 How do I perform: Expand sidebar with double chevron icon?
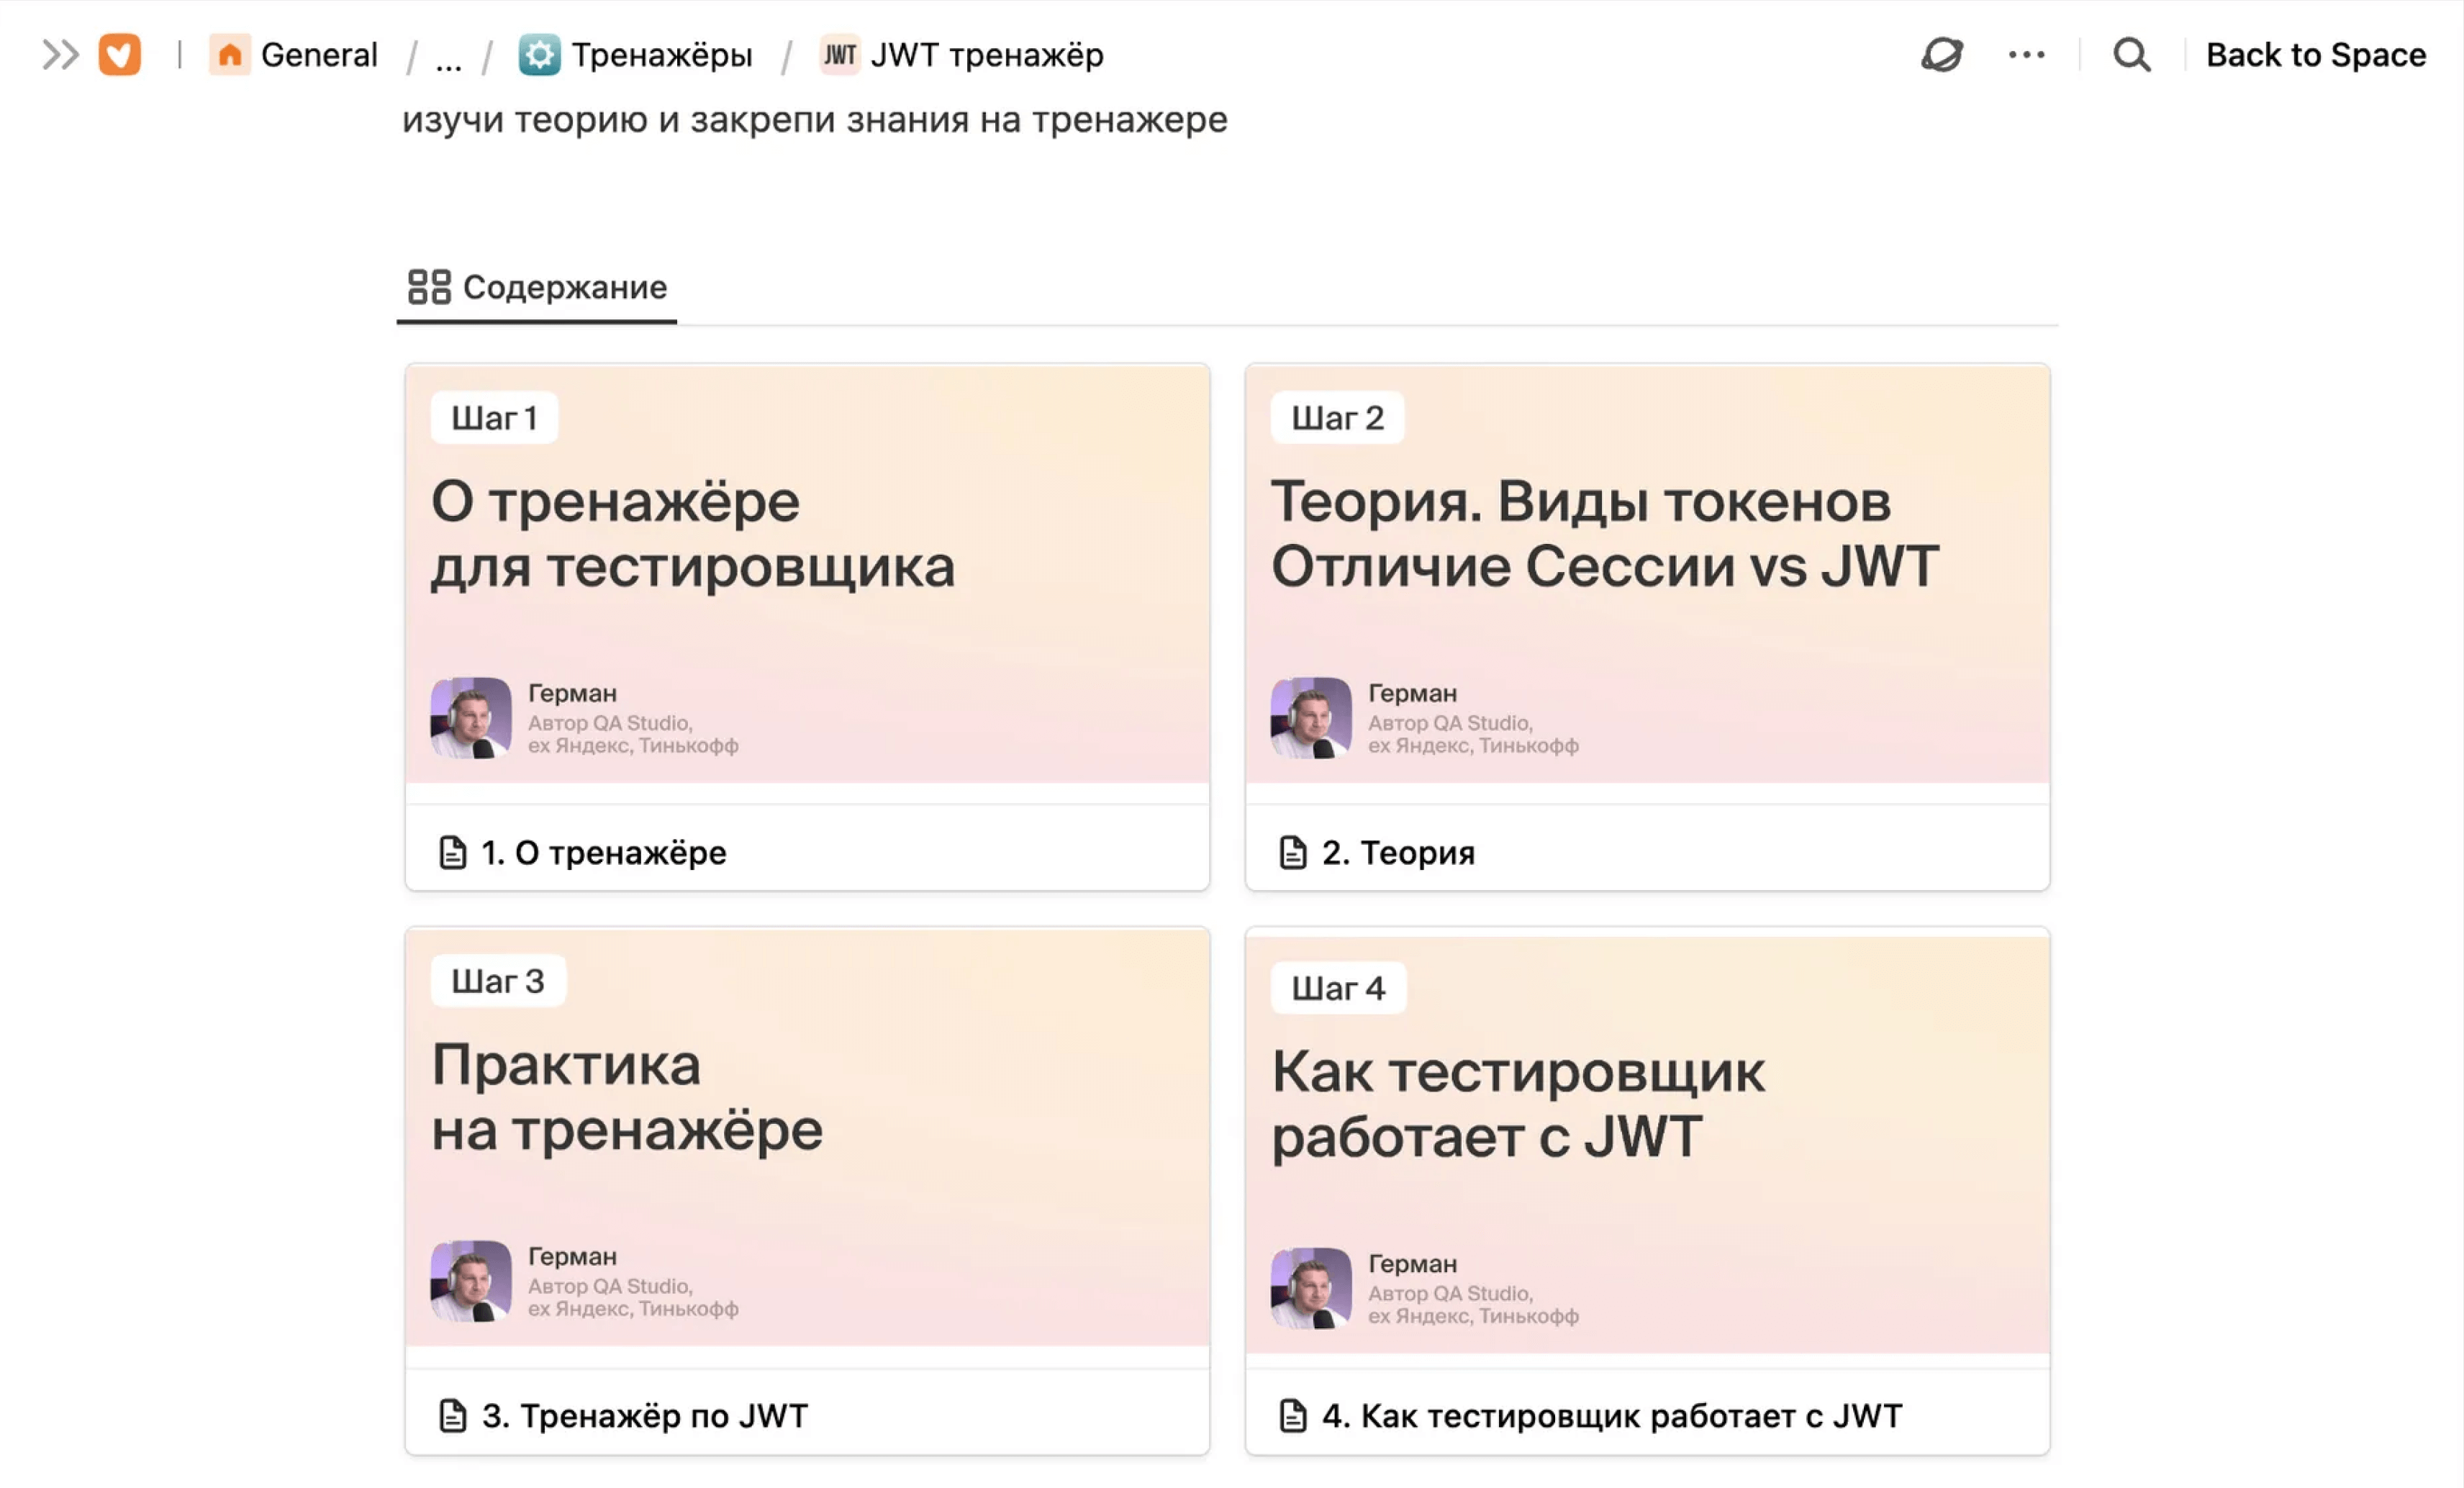click(x=60, y=54)
